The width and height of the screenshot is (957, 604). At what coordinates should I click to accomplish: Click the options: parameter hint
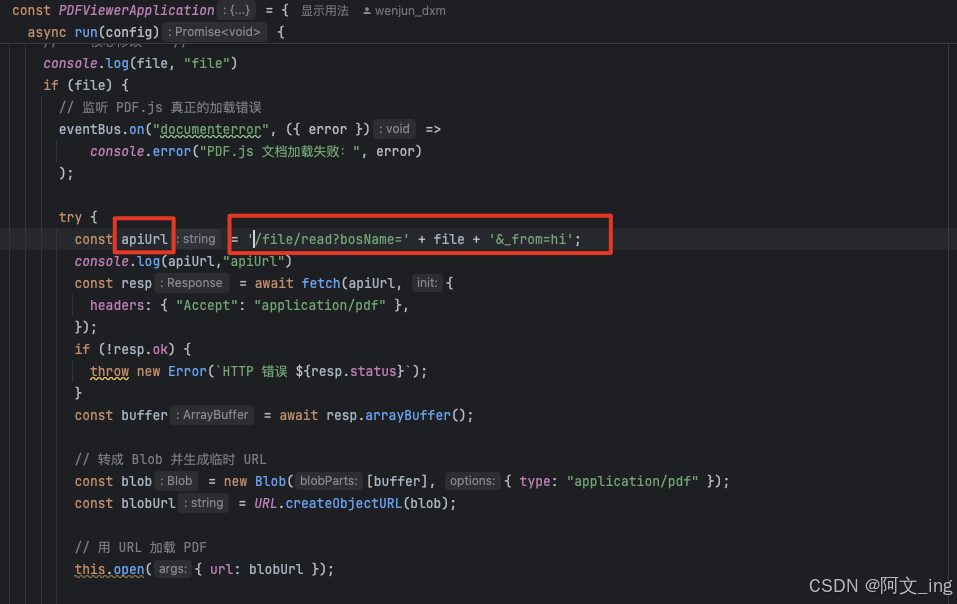(472, 481)
